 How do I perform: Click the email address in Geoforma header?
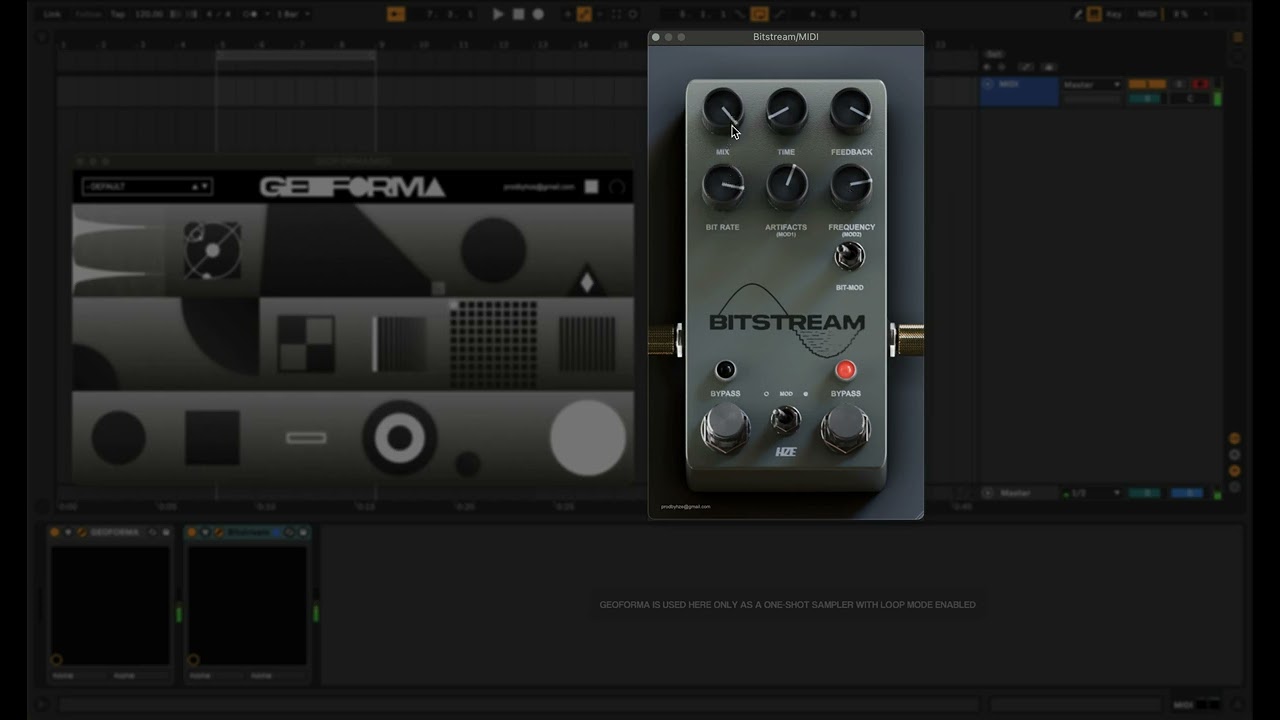coord(539,187)
